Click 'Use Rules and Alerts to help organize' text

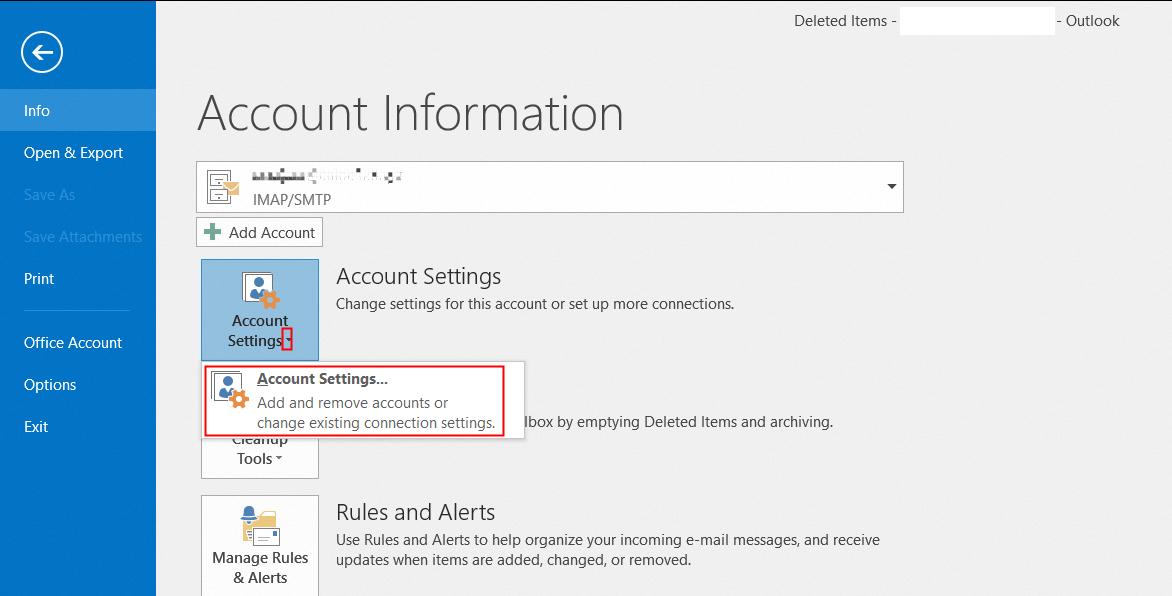tap(608, 550)
